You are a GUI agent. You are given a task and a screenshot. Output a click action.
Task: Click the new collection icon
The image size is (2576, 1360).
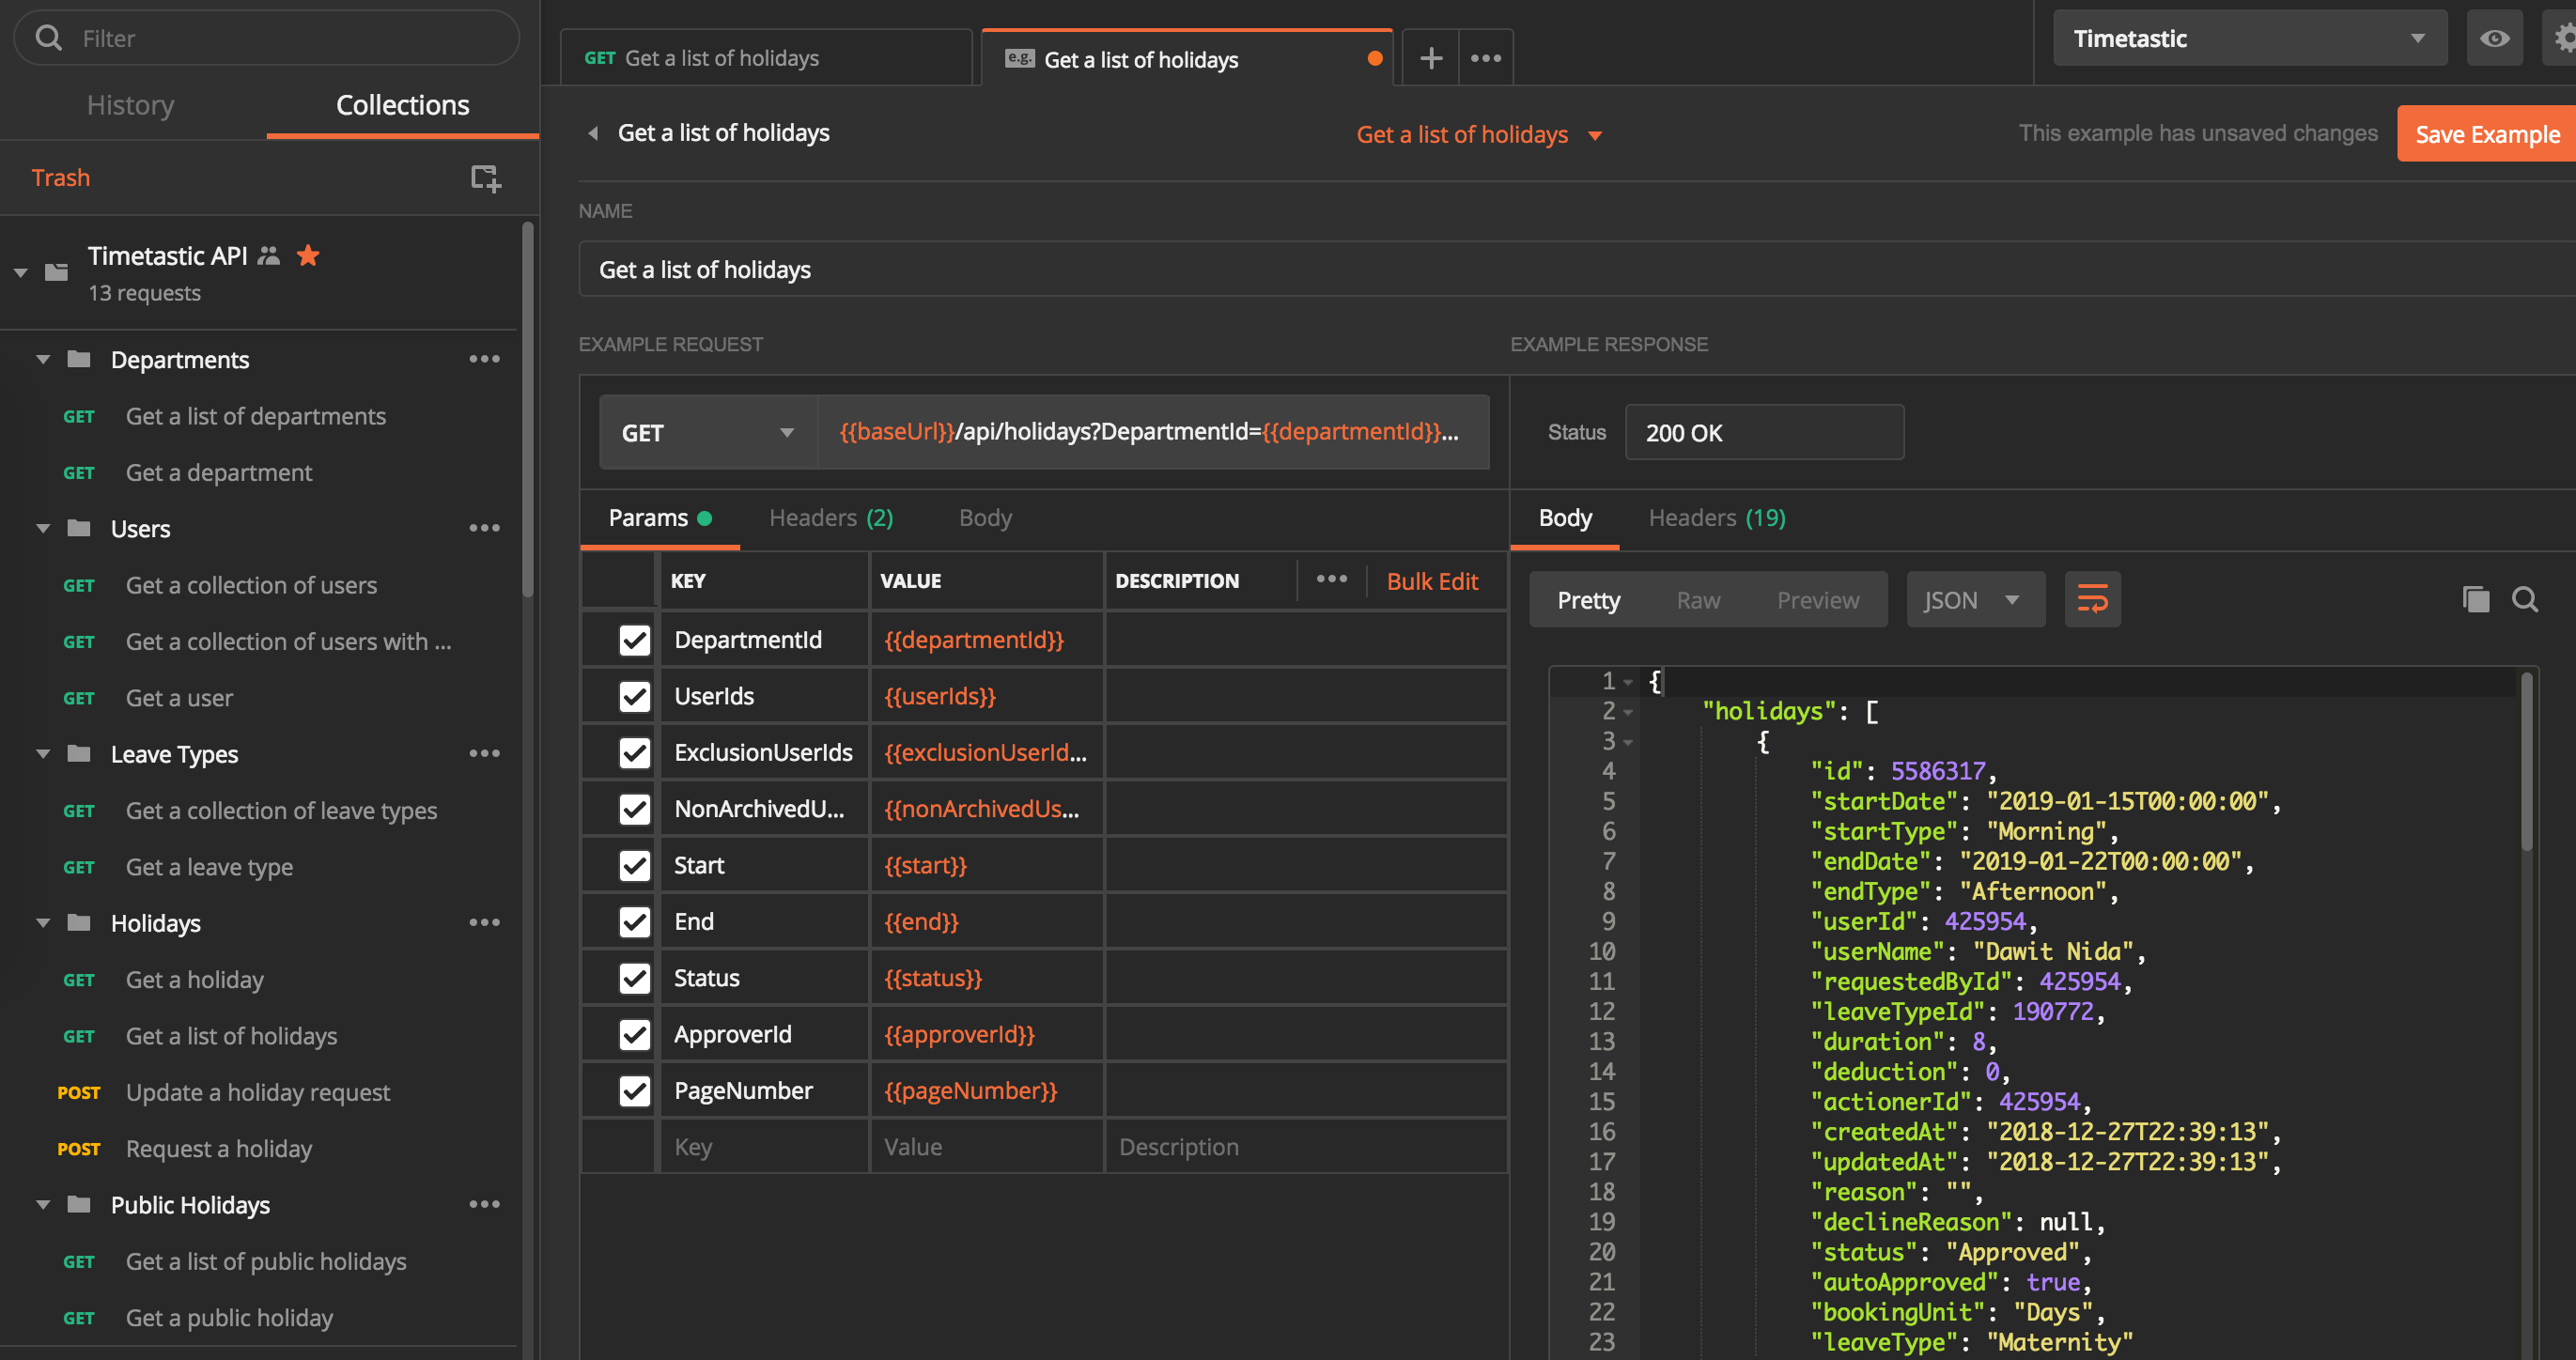[x=485, y=178]
